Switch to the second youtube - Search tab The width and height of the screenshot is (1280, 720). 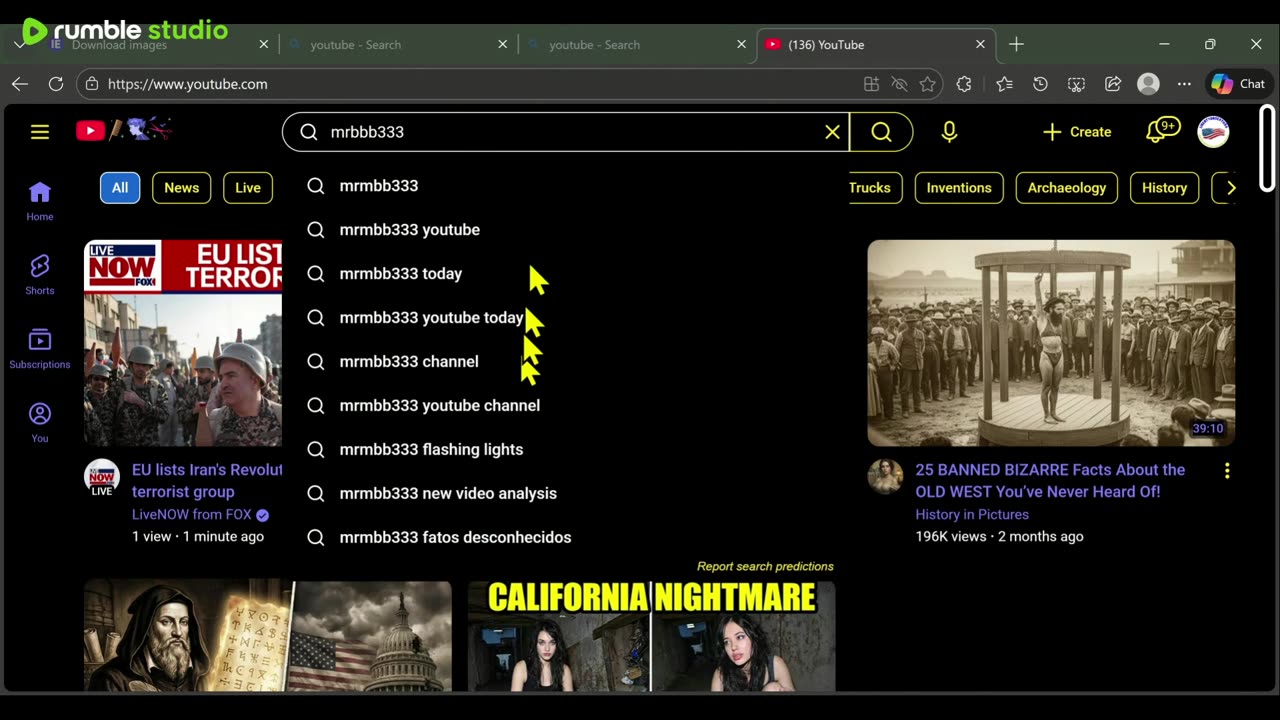tap(638, 44)
